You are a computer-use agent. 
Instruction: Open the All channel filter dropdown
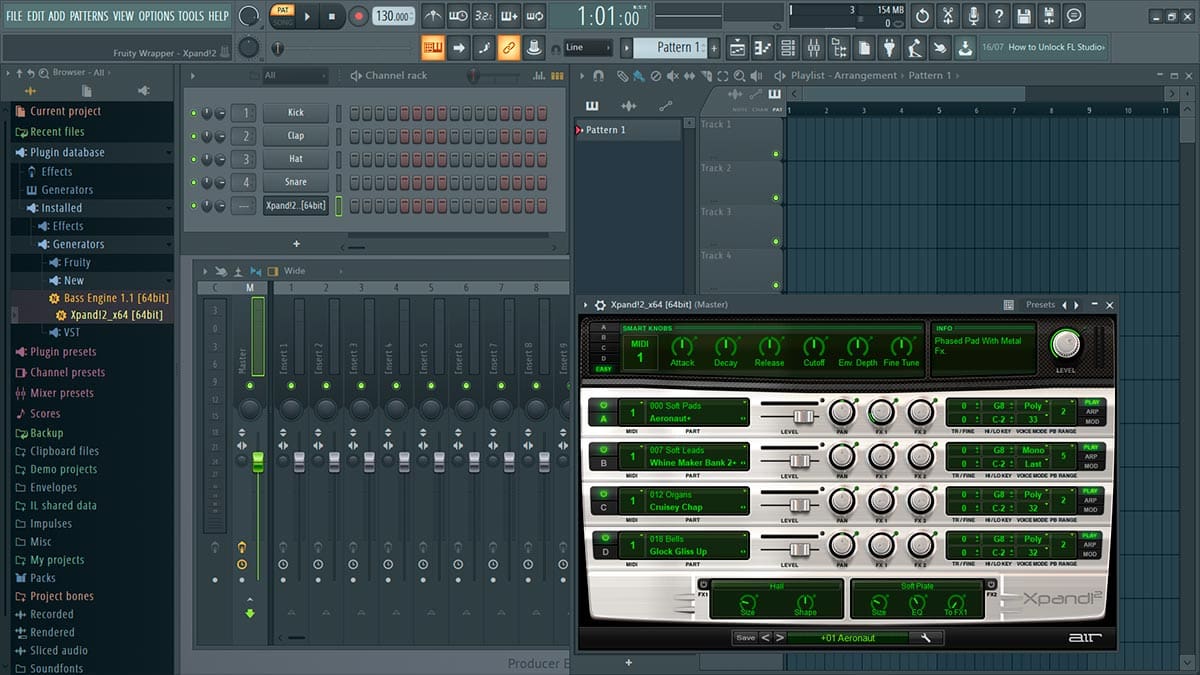[x=294, y=76]
